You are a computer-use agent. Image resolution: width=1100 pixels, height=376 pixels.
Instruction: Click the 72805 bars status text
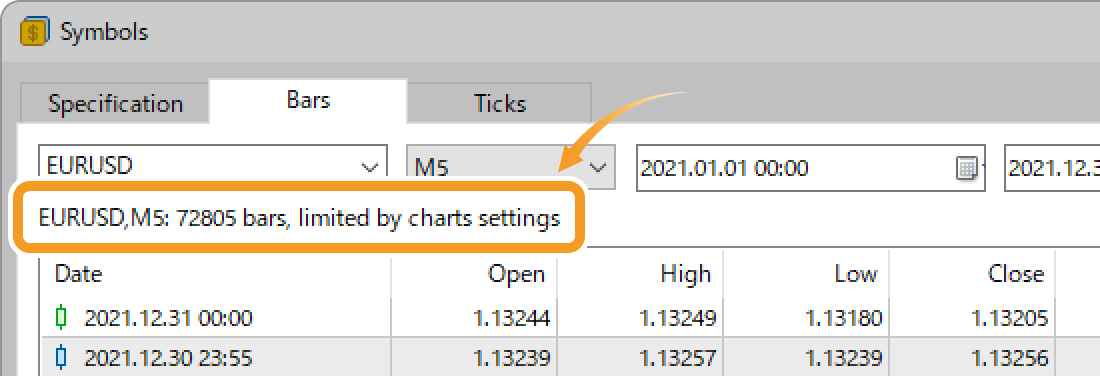pyautogui.click(x=299, y=218)
